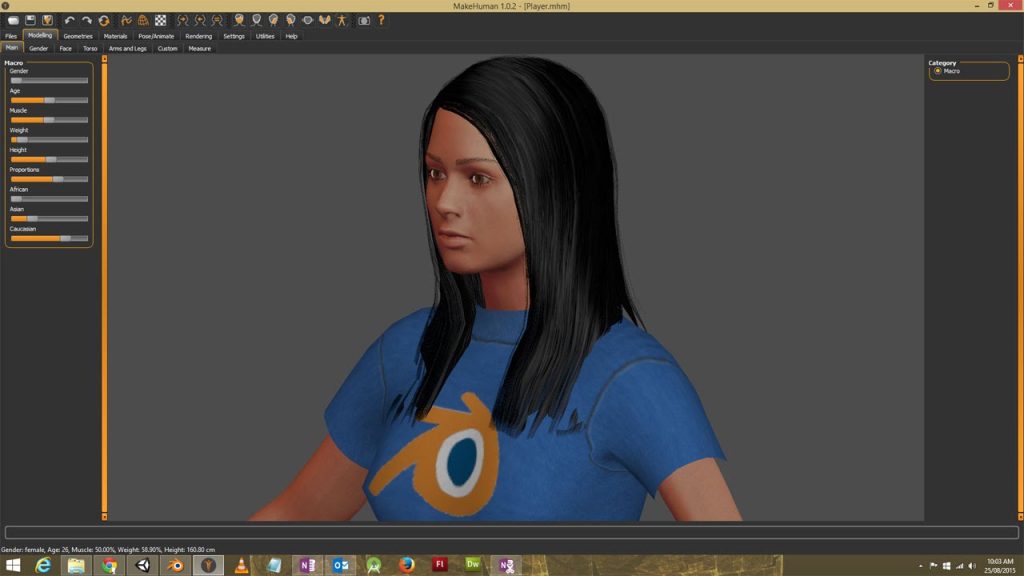Select the checkered background toolbar icon
Viewport: 1024px width, 576px height.
(x=160, y=18)
